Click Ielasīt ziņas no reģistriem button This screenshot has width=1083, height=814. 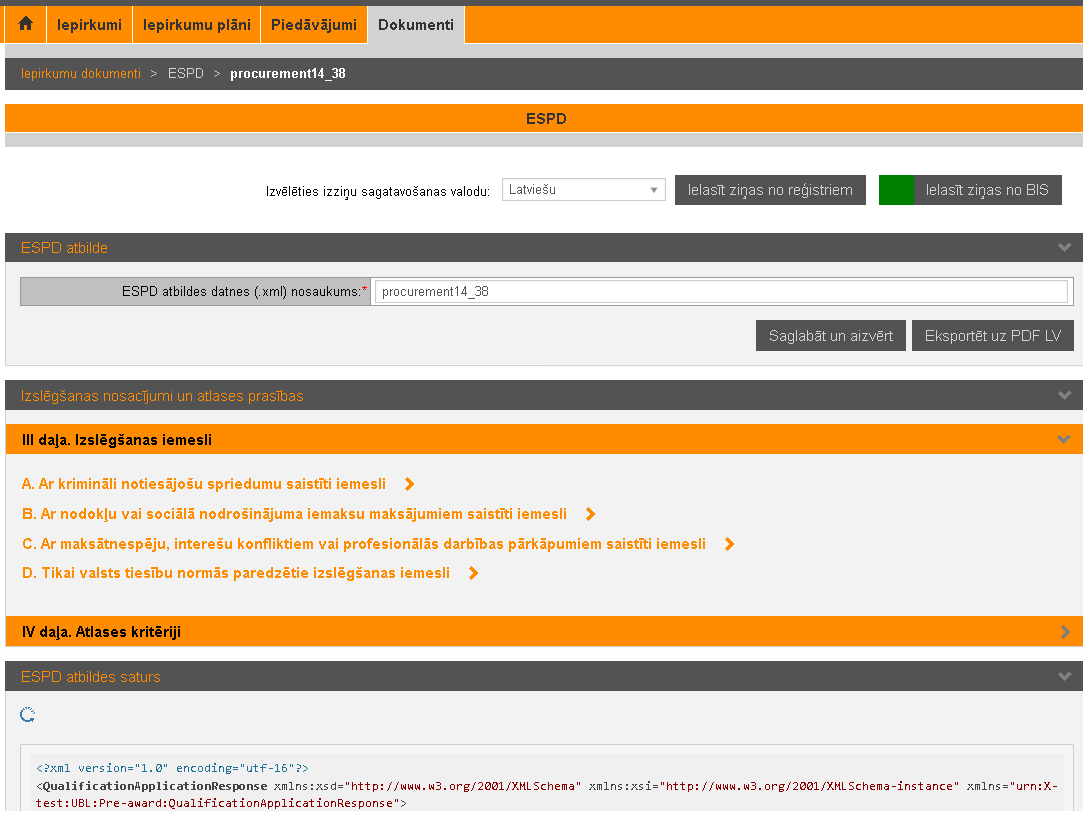[x=770, y=190]
